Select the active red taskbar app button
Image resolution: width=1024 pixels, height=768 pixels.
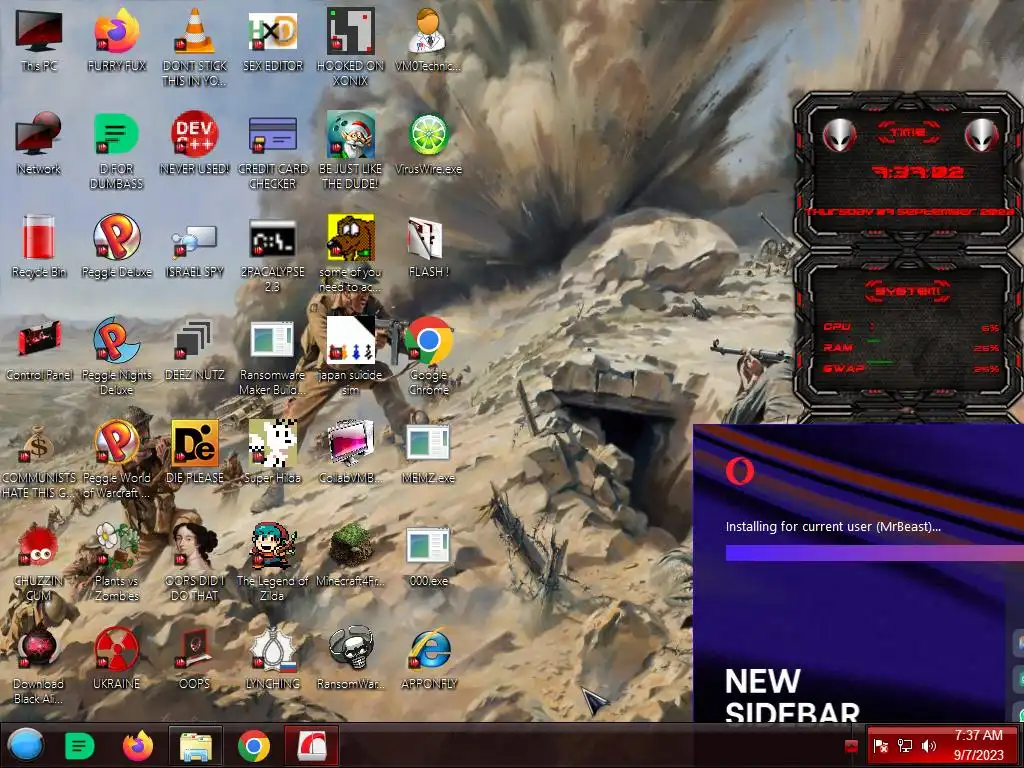pyautogui.click(x=312, y=745)
